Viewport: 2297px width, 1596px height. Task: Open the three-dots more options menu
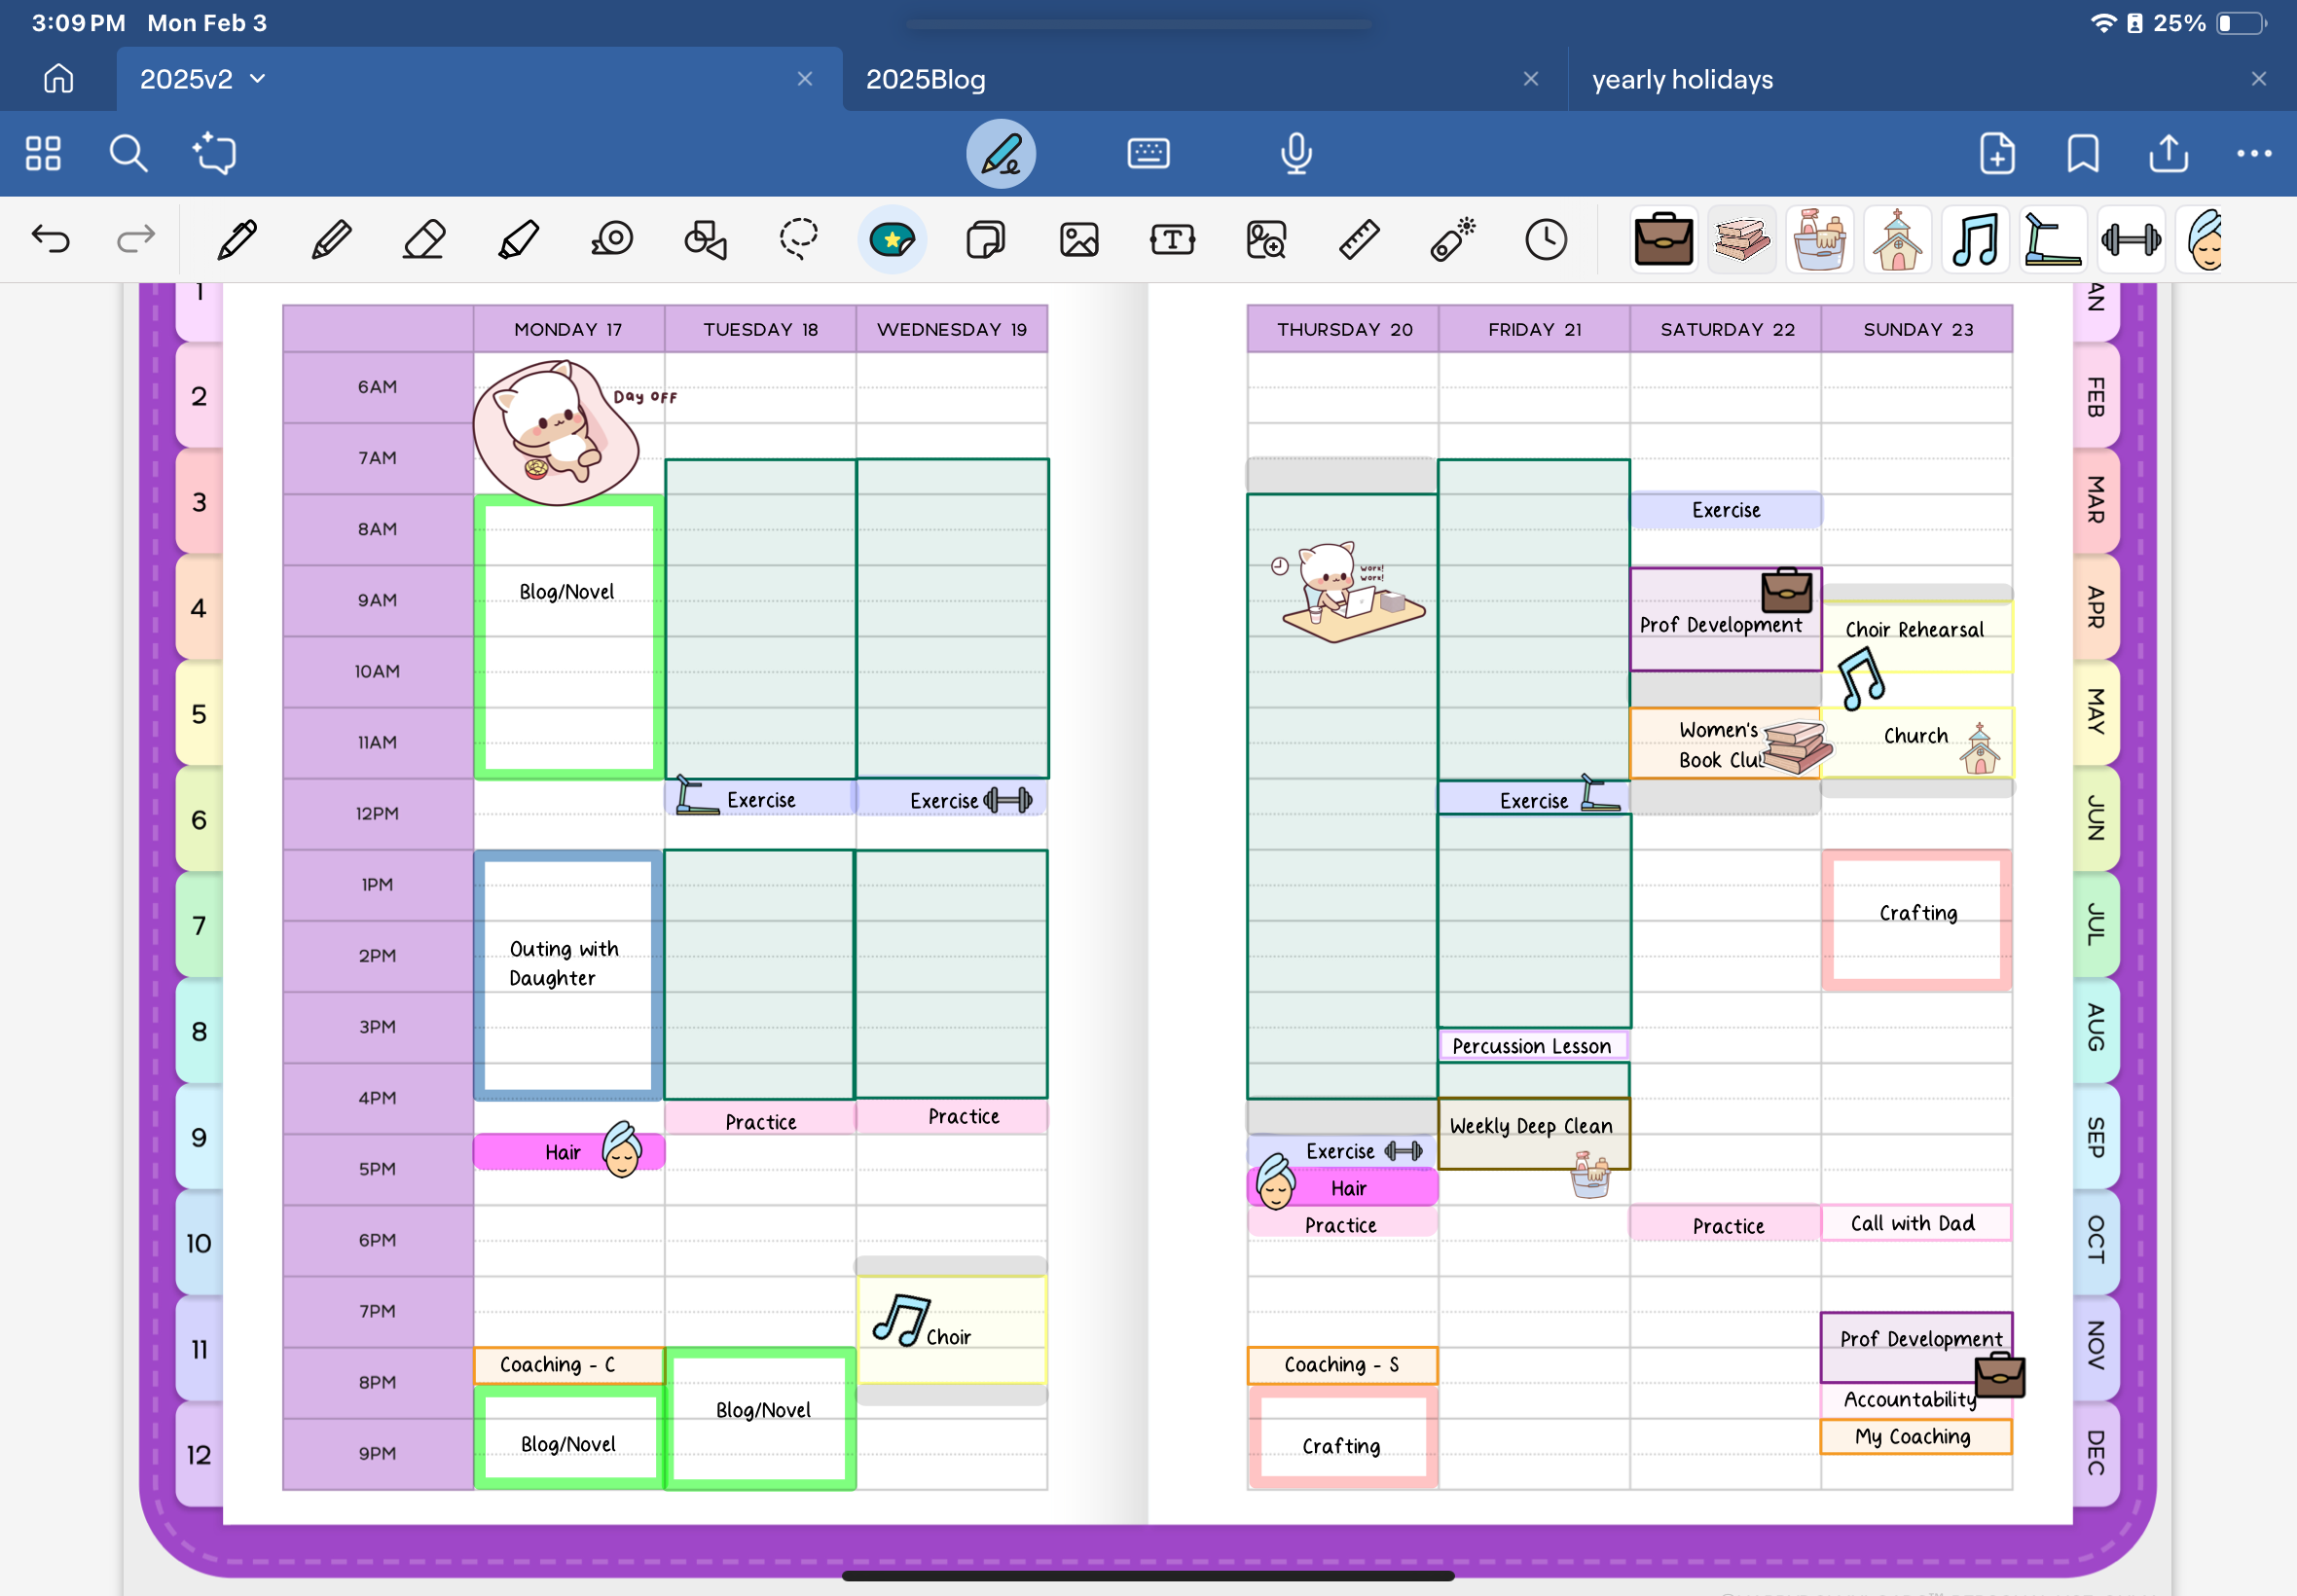[x=2253, y=154]
